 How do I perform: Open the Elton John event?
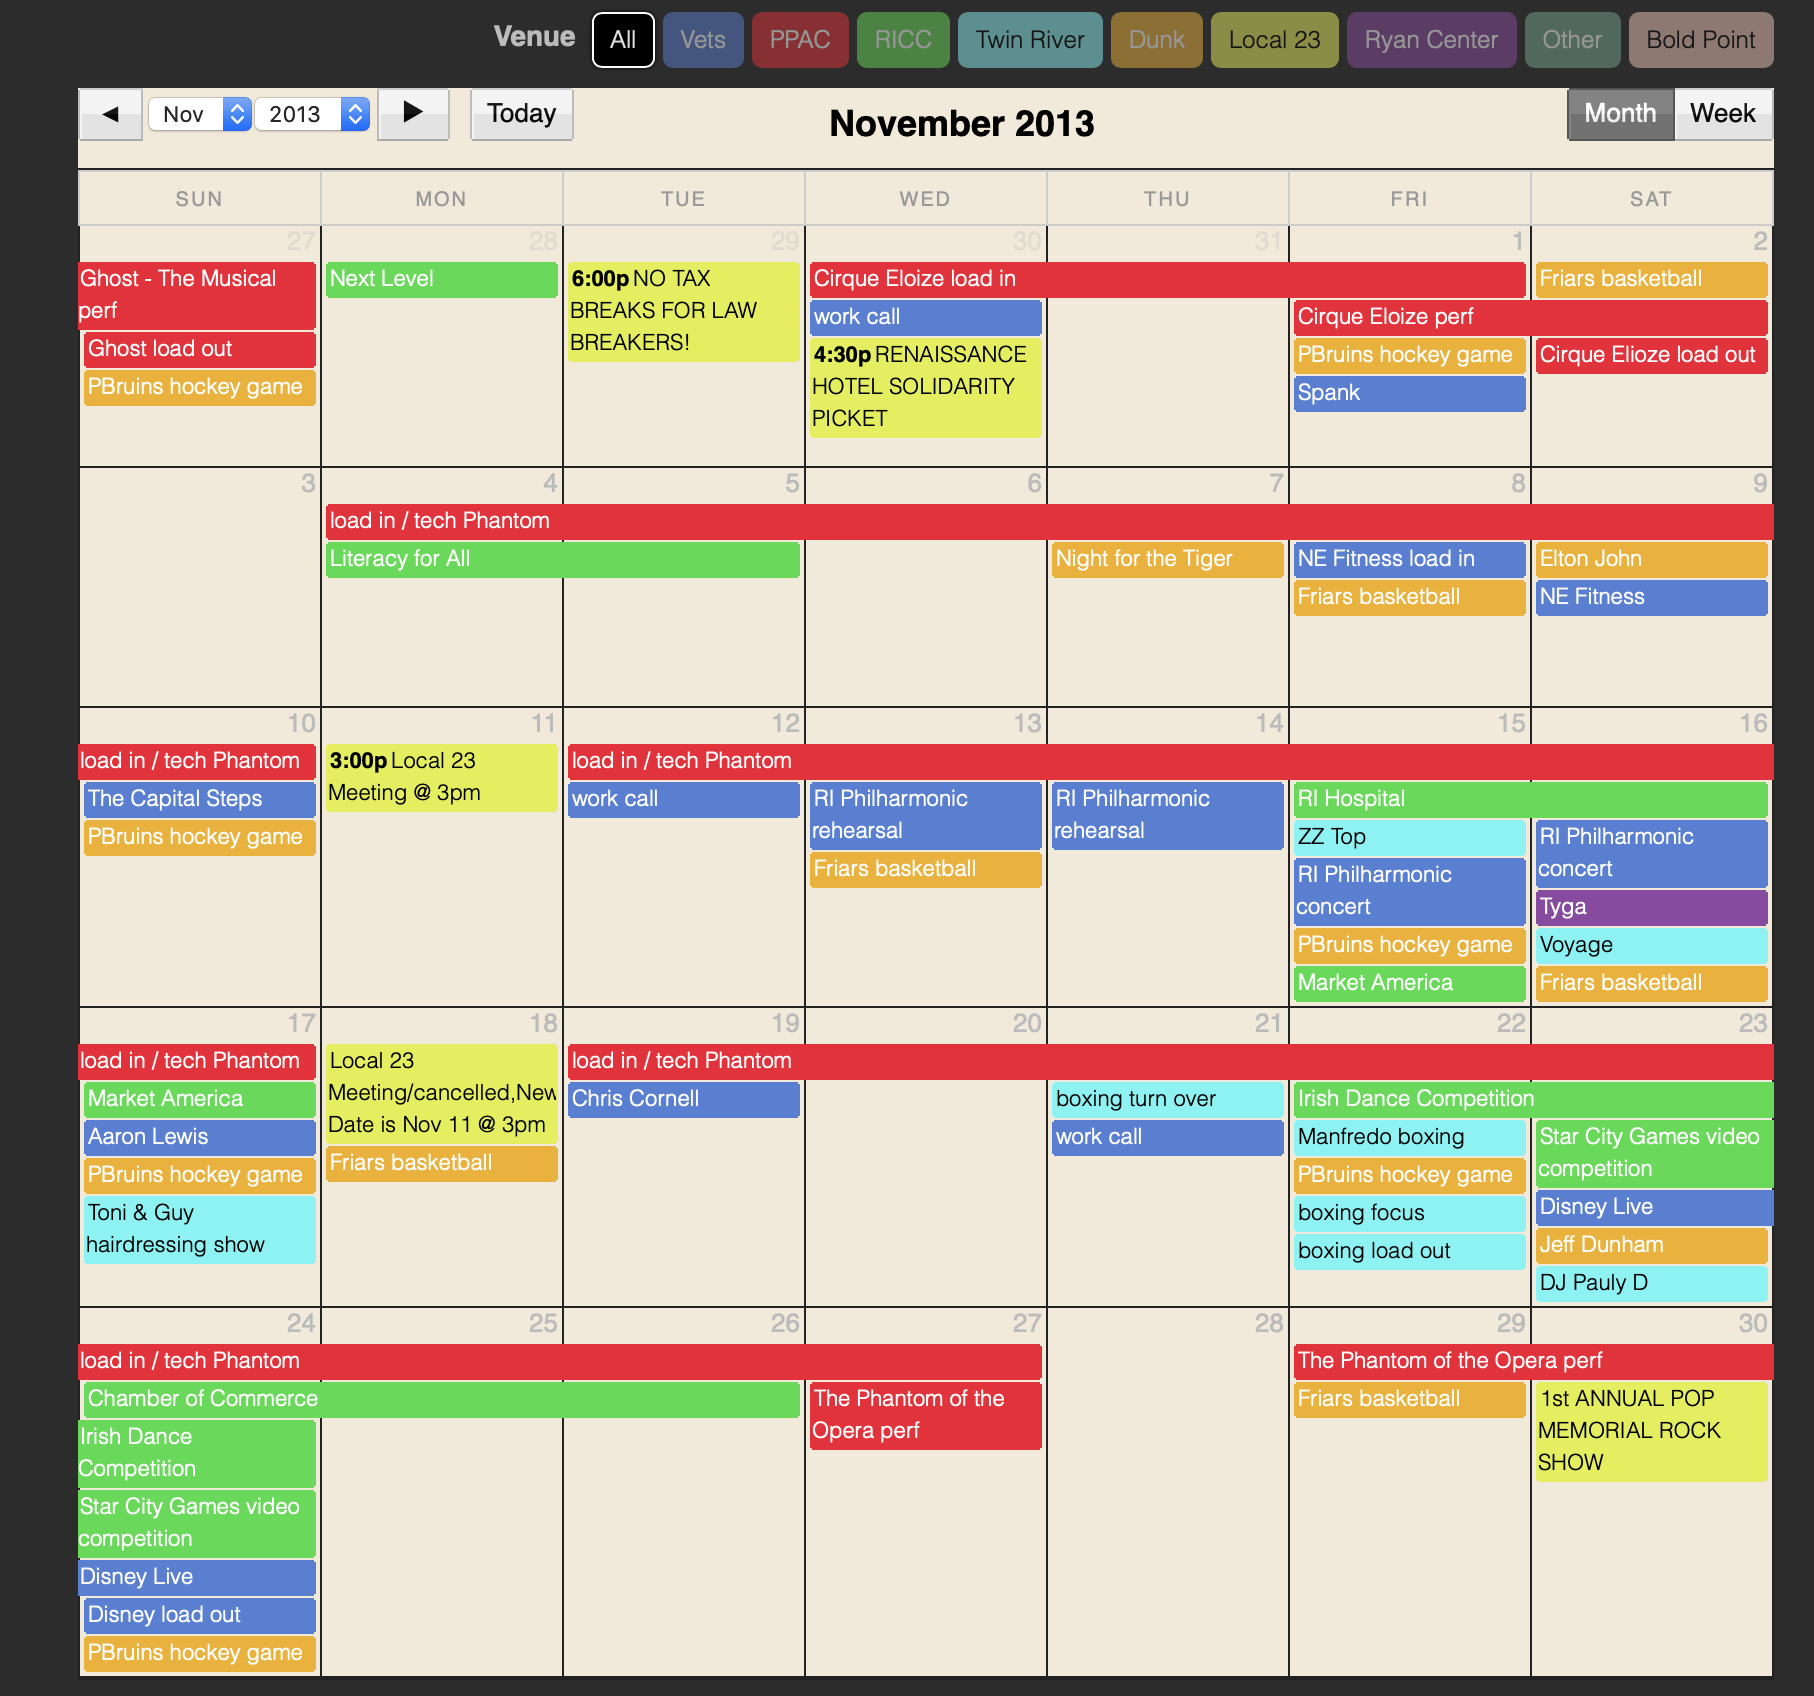[1650, 559]
